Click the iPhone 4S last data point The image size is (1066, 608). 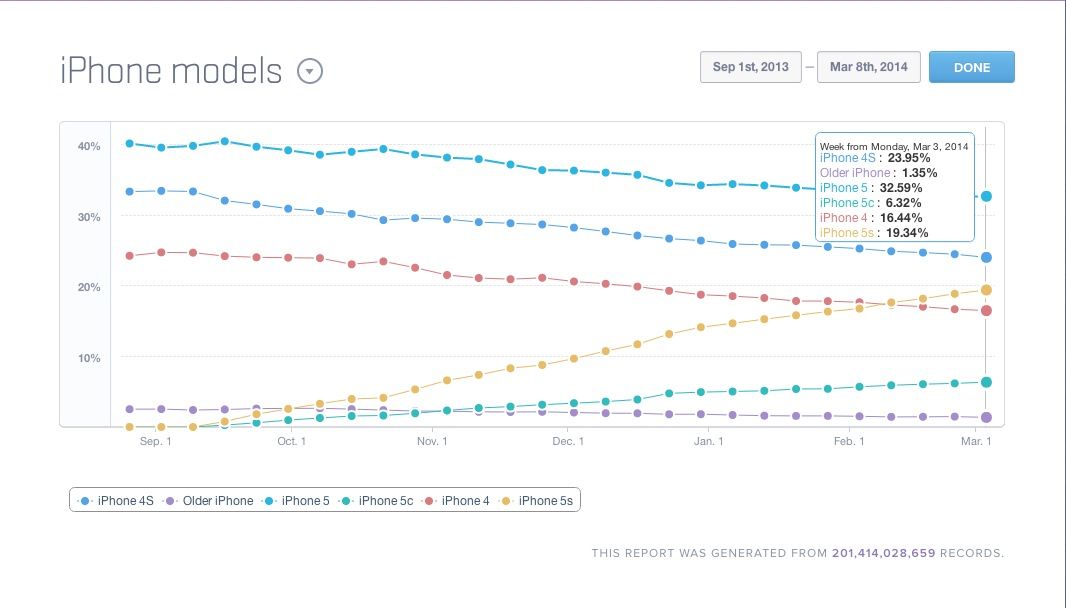[x=986, y=257]
